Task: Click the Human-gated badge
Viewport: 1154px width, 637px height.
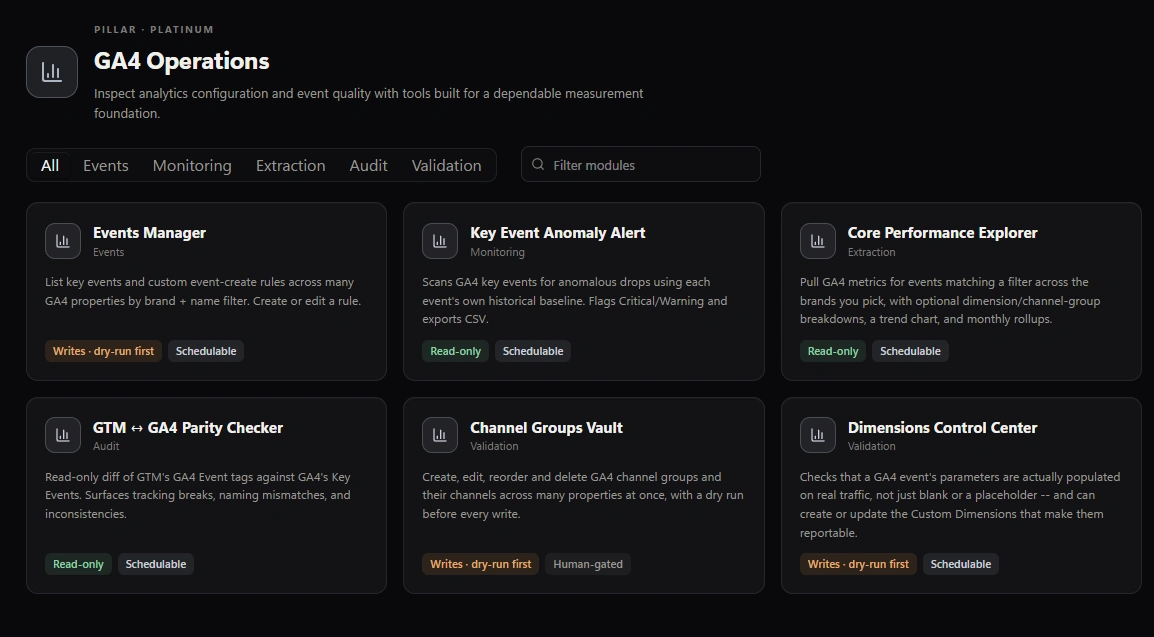Action: tap(588, 564)
